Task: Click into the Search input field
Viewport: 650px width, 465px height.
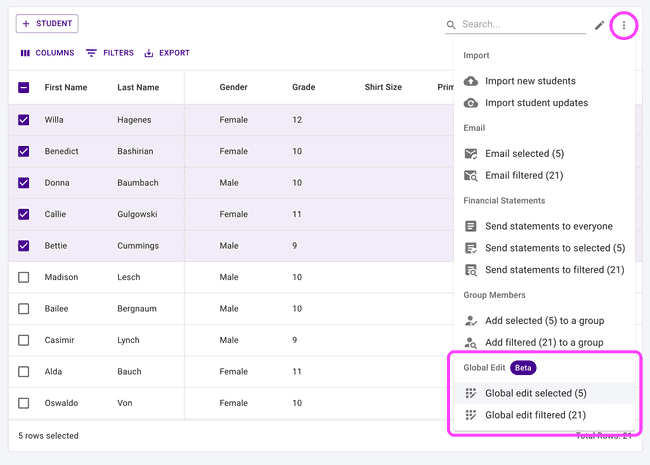Action: tap(520, 25)
